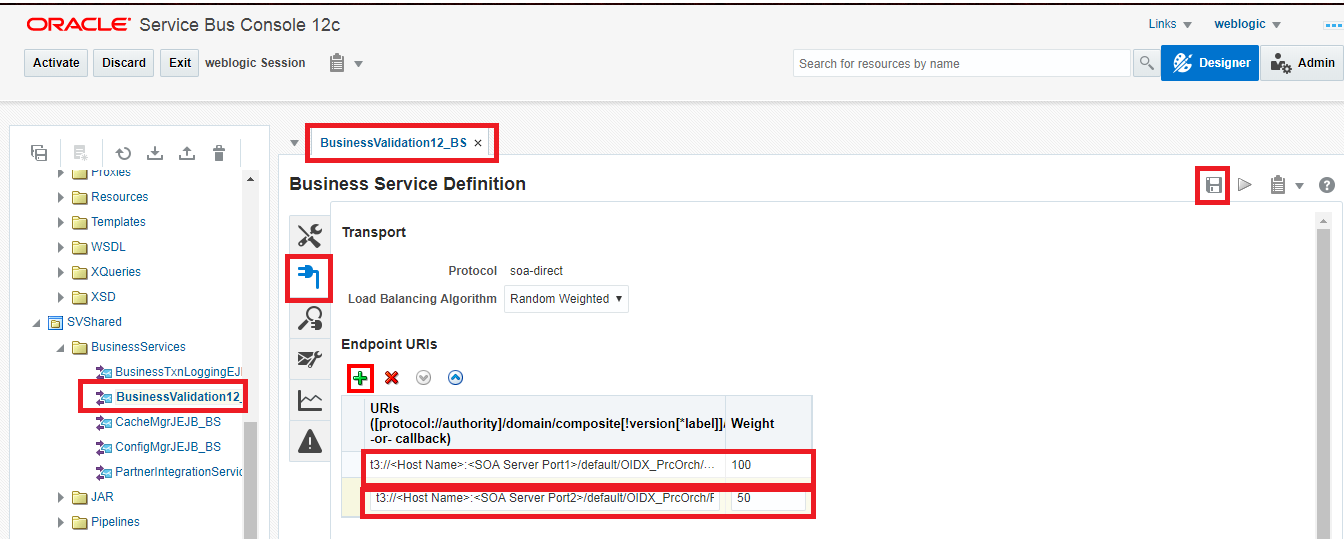The width and height of the screenshot is (1344, 539).
Task: Open the weblogic user menu
Action: pos(1247,24)
